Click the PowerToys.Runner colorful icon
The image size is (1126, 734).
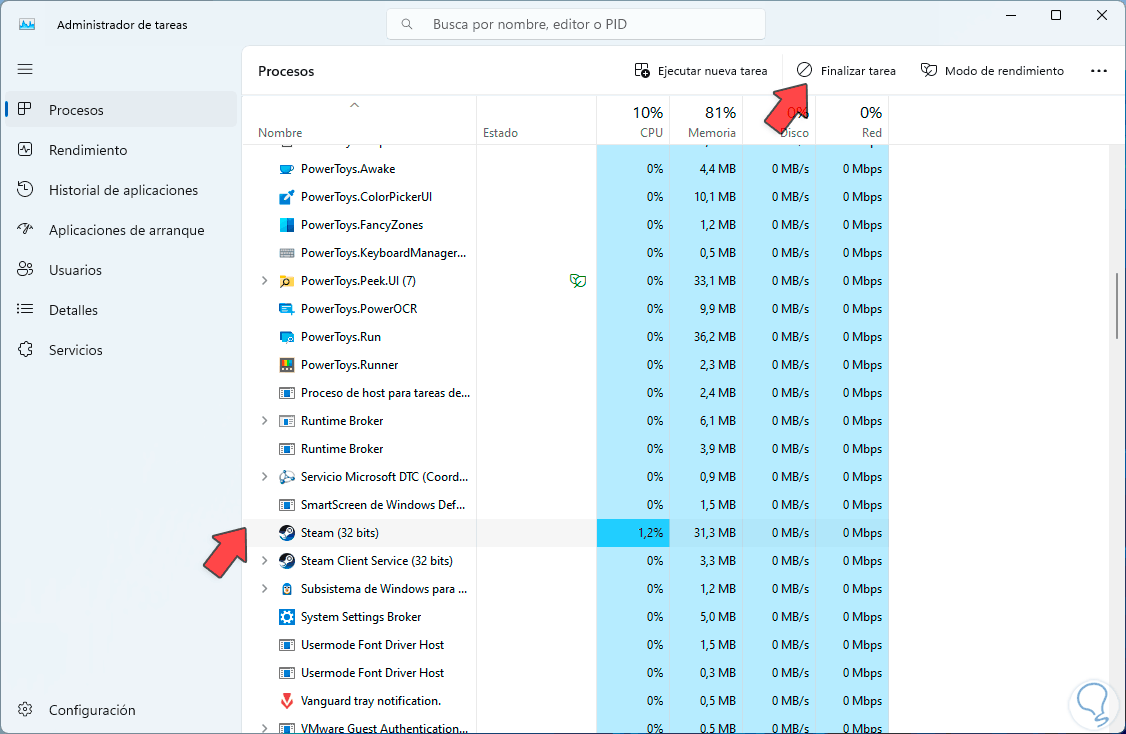pyautogui.click(x=287, y=366)
